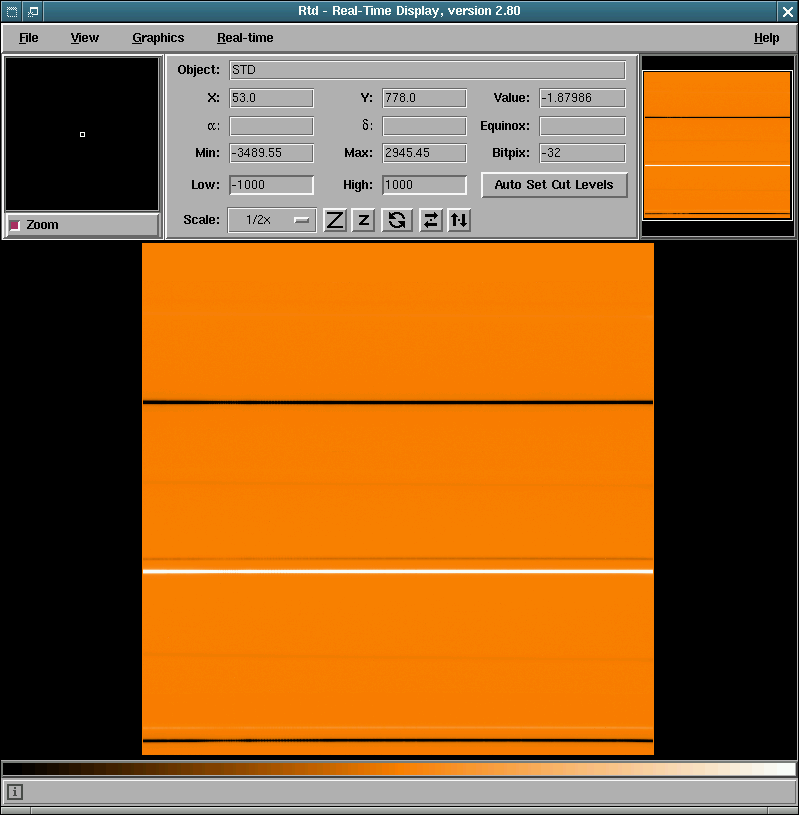
Task: Open the Graphics menu
Action: coord(158,38)
